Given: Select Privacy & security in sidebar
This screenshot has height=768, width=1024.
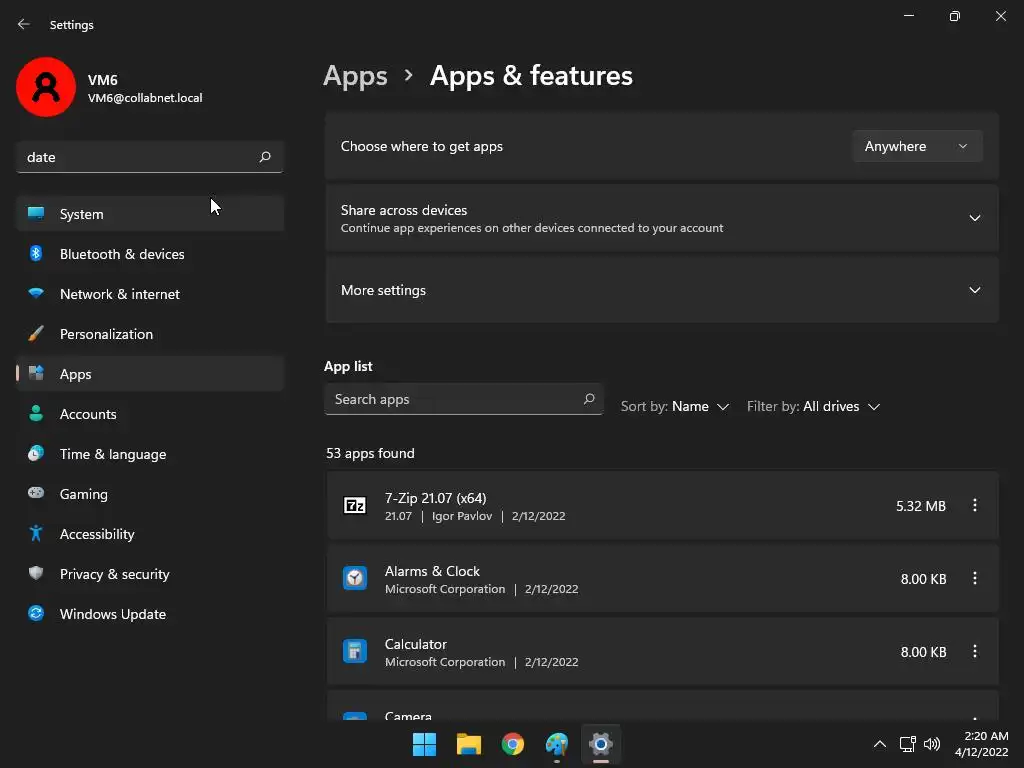Looking at the screenshot, I should click(x=115, y=574).
